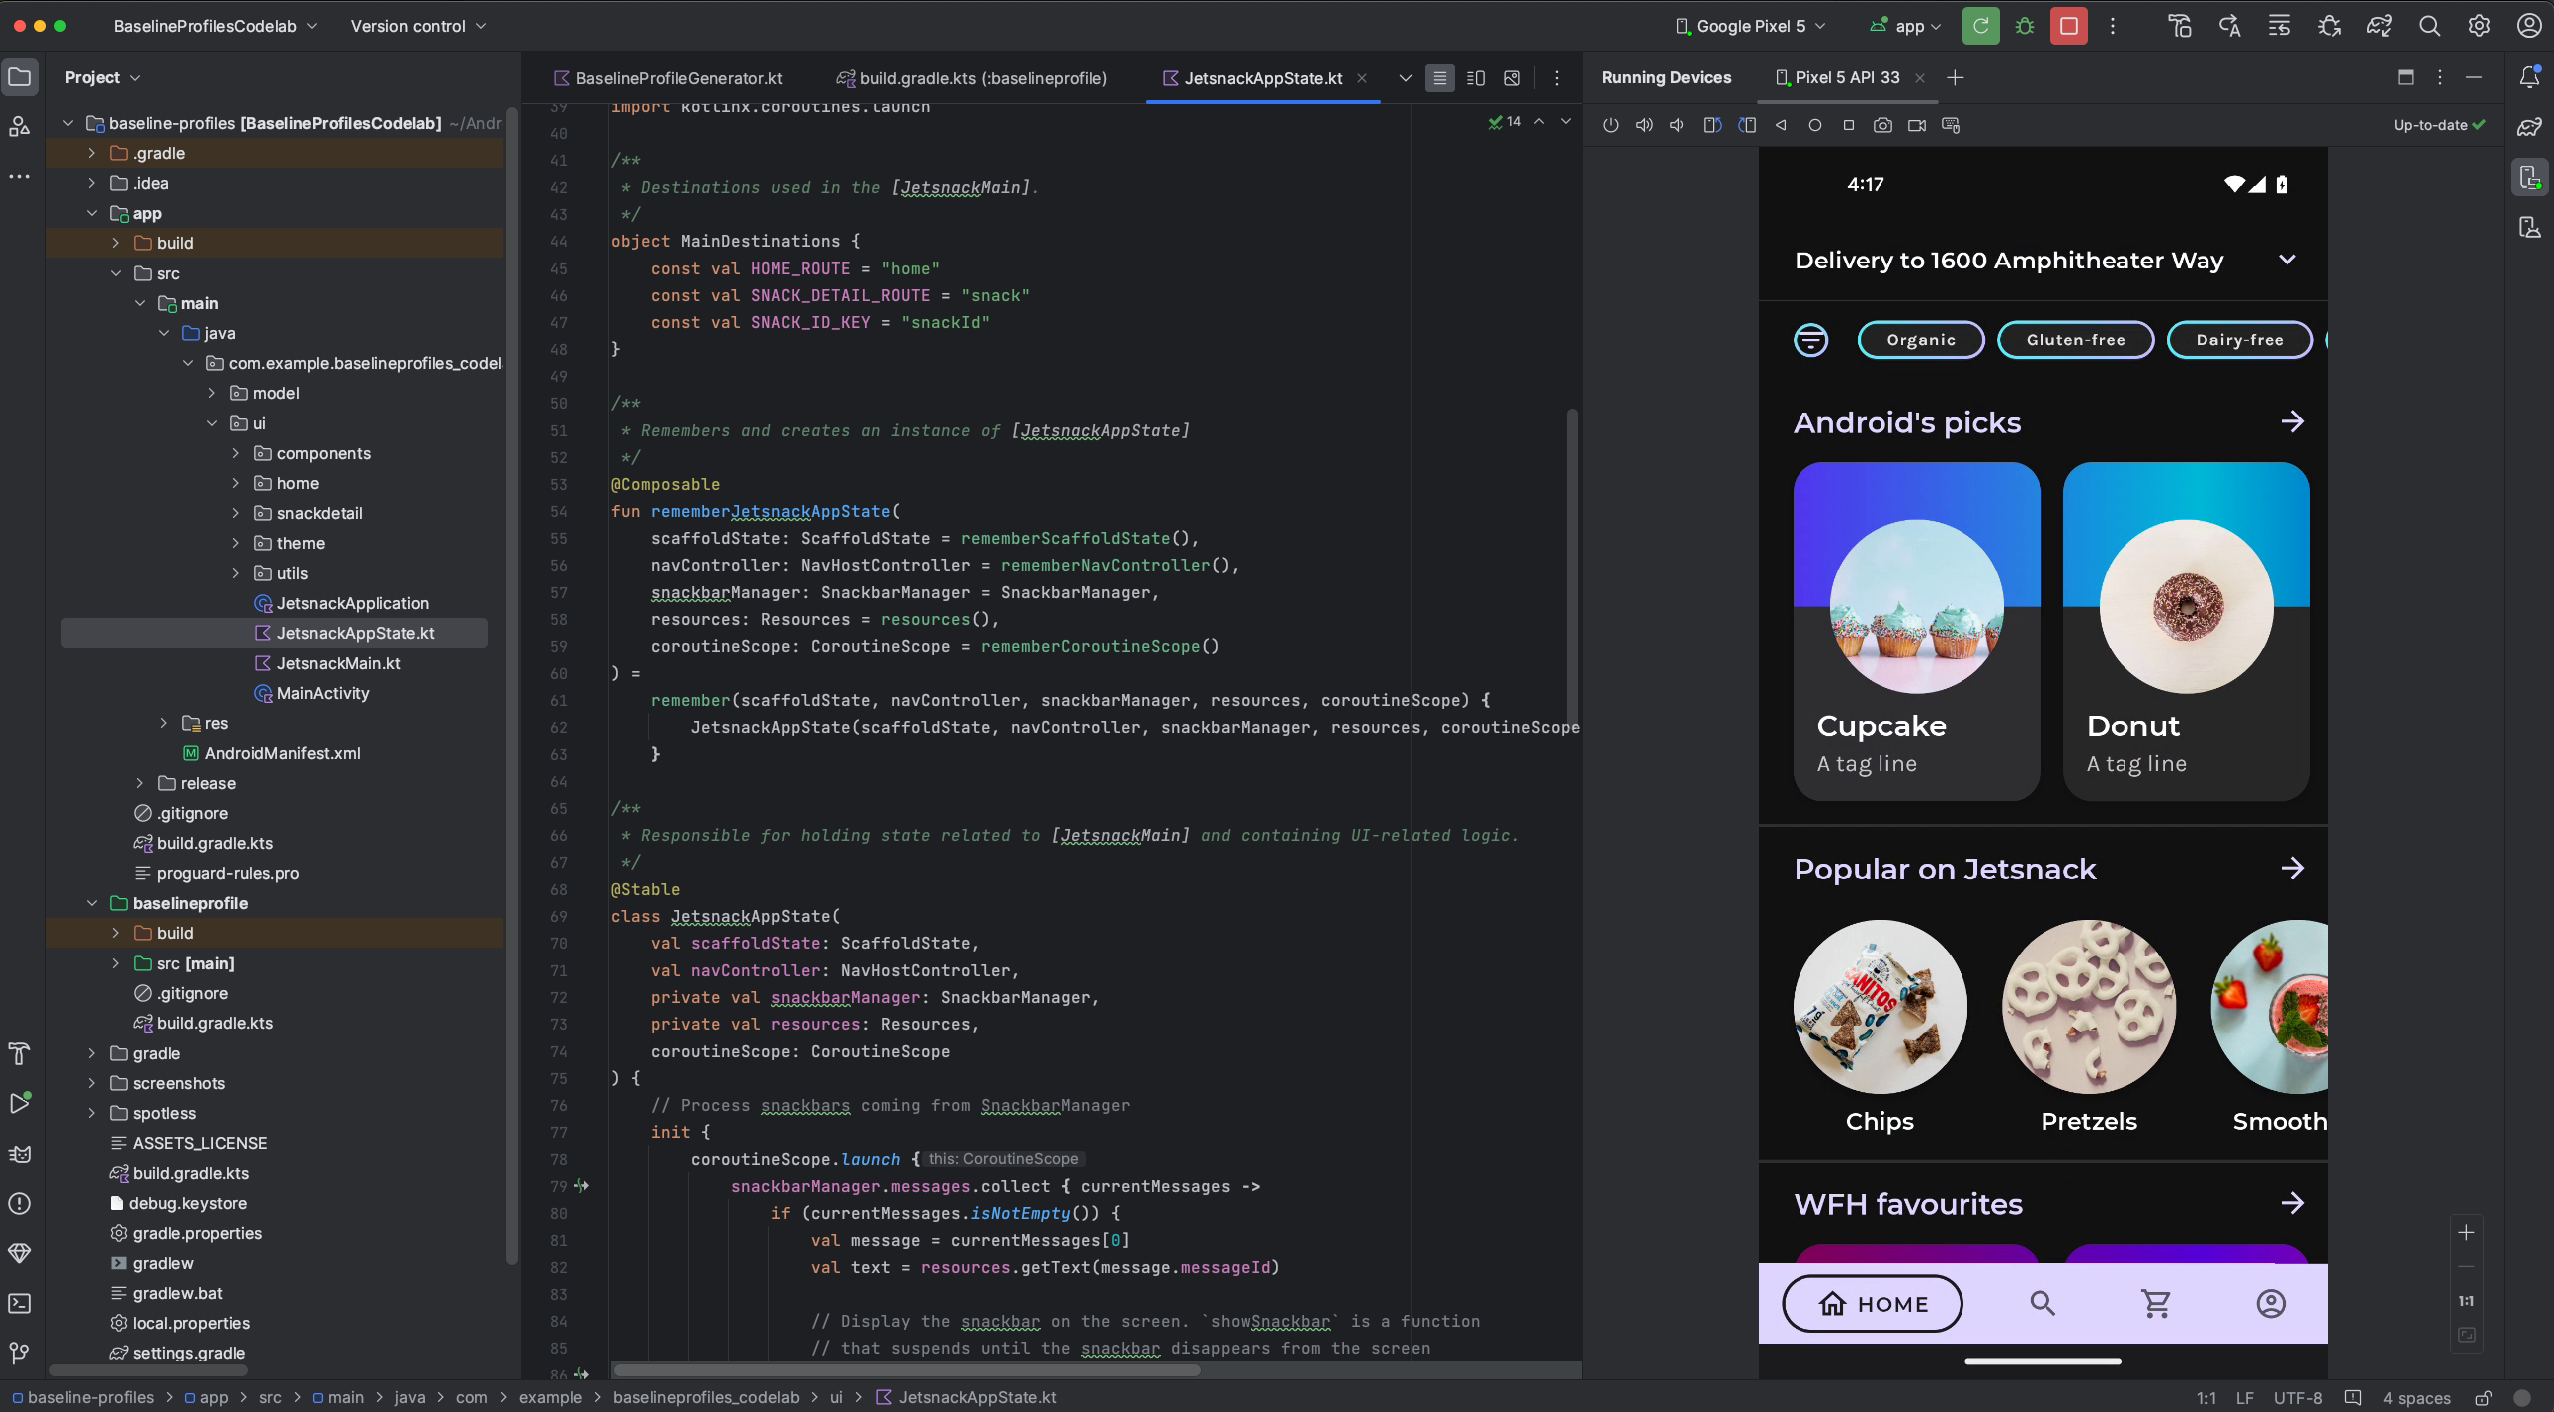This screenshot has height=1412, width=2554.
Task: Expand the baselineprofile folder in project tree
Action: coord(90,902)
